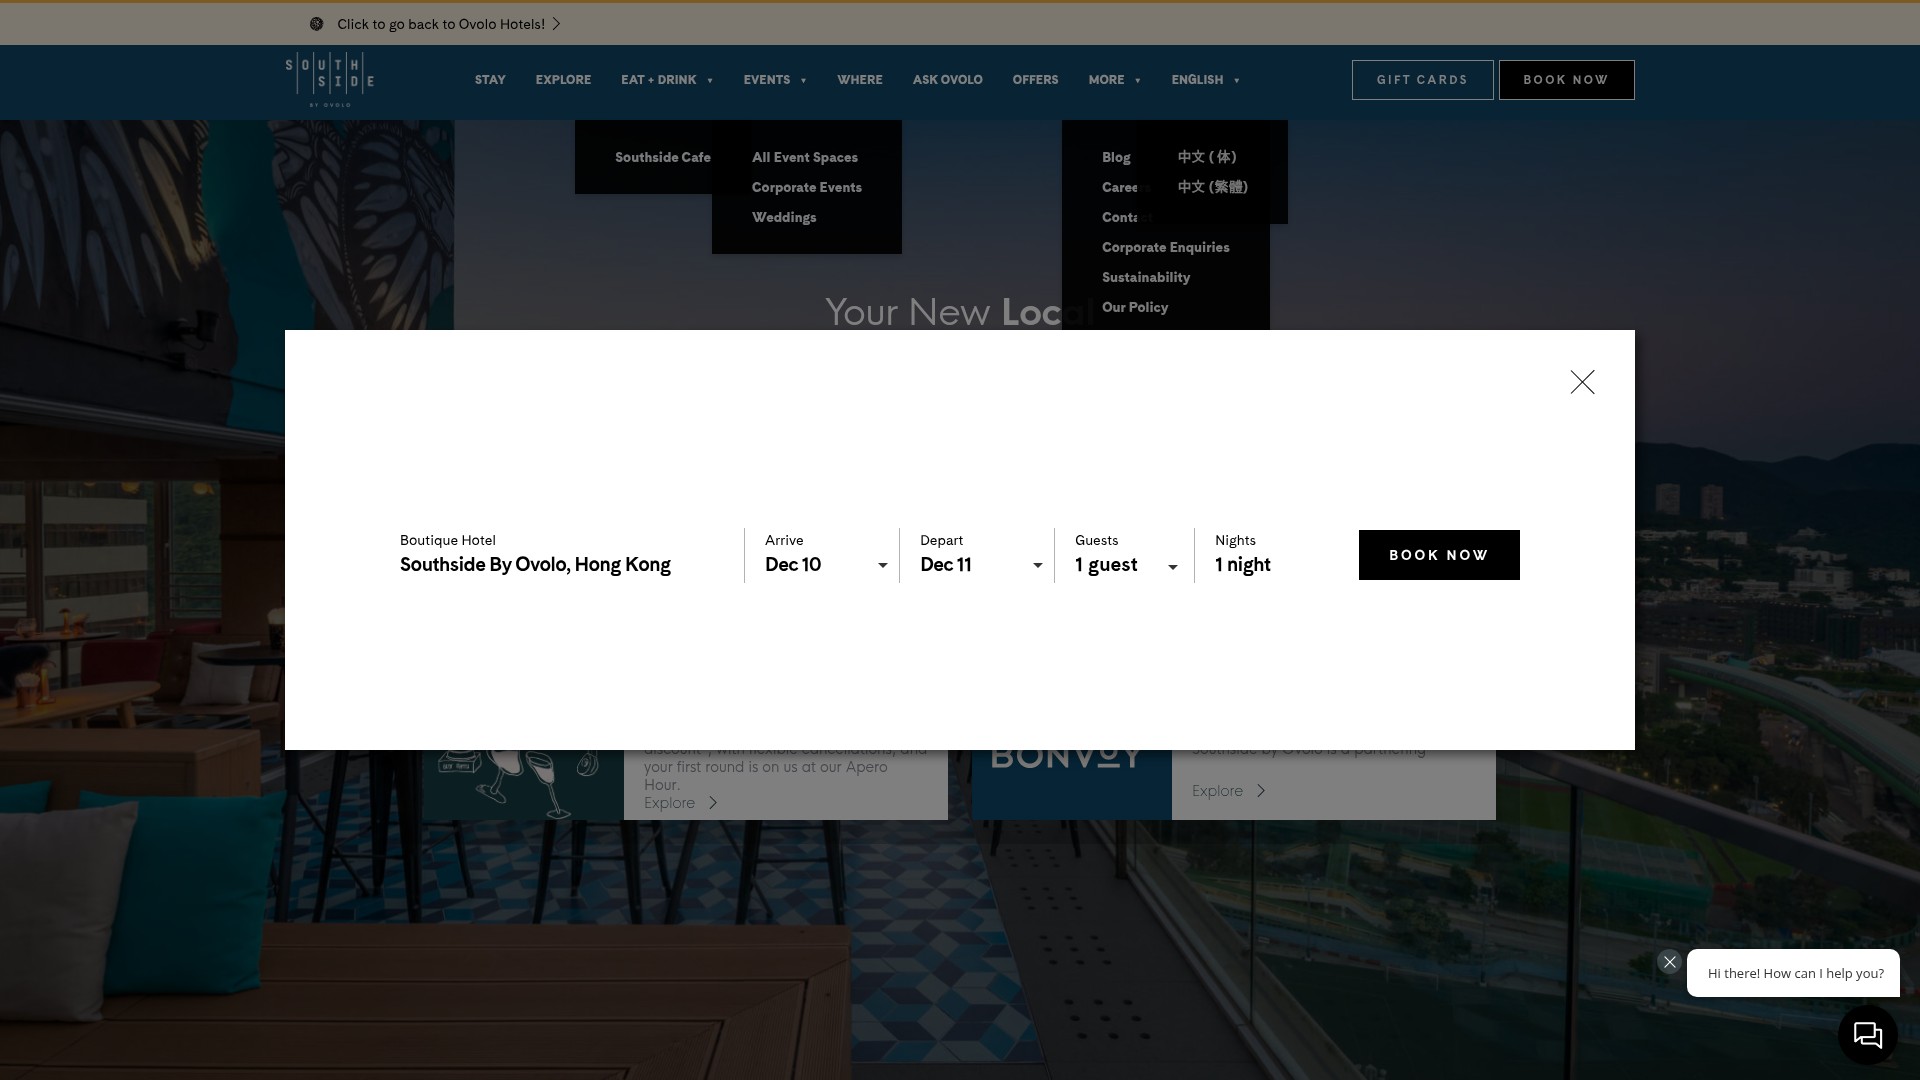The width and height of the screenshot is (1920, 1080).
Task: Switch language to simplified Chinese 中文 (体)
Action: tap(1207, 157)
